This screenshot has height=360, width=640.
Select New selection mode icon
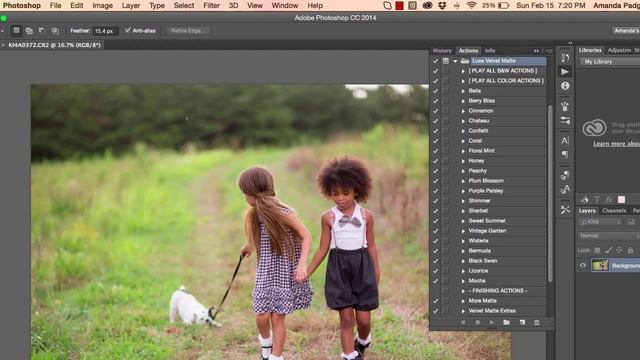(16, 31)
